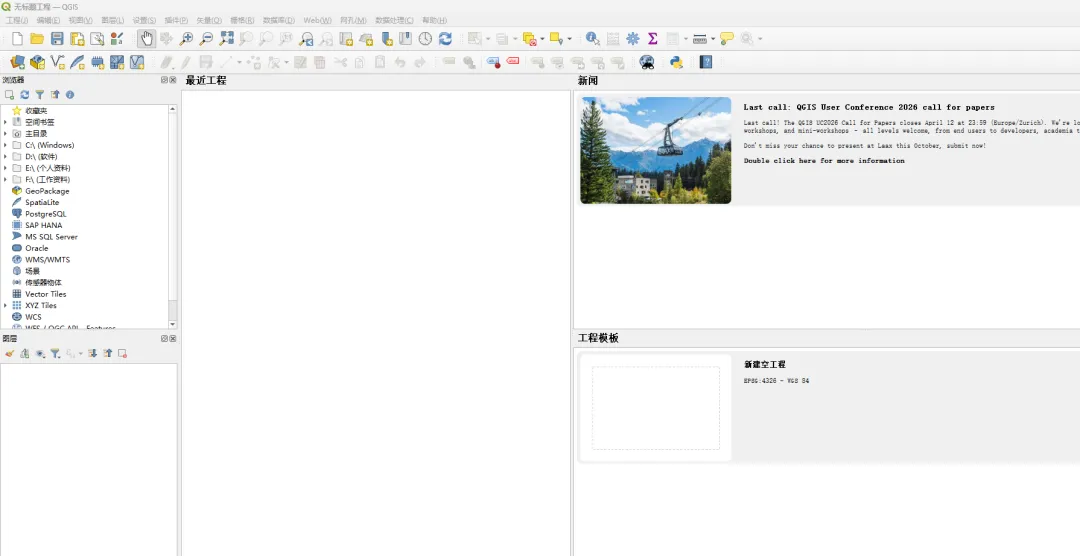
Task: Open the Temporal Controller clock icon
Action: [426, 39]
